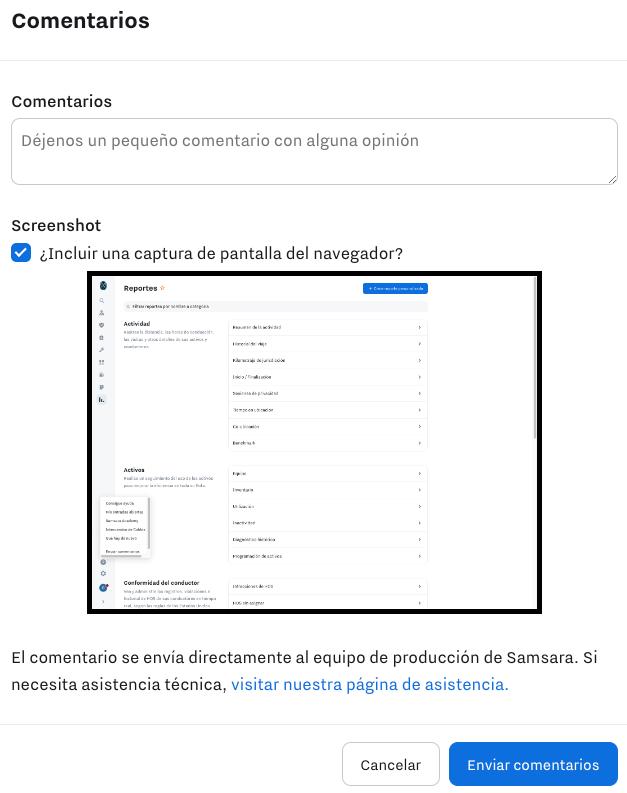Select the wrench maintenance icon in preview sidebar
627x793 pixels.
pyautogui.click(x=102, y=350)
